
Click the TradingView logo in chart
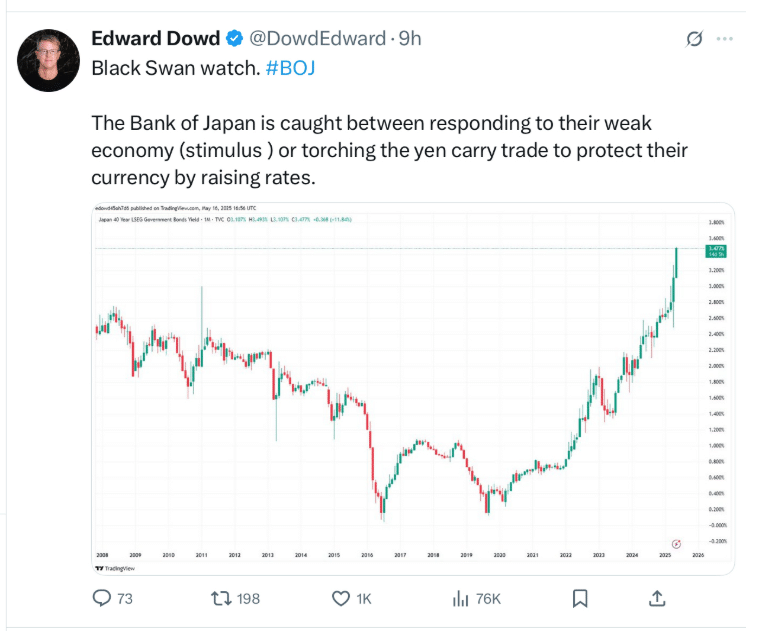click(116, 567)
